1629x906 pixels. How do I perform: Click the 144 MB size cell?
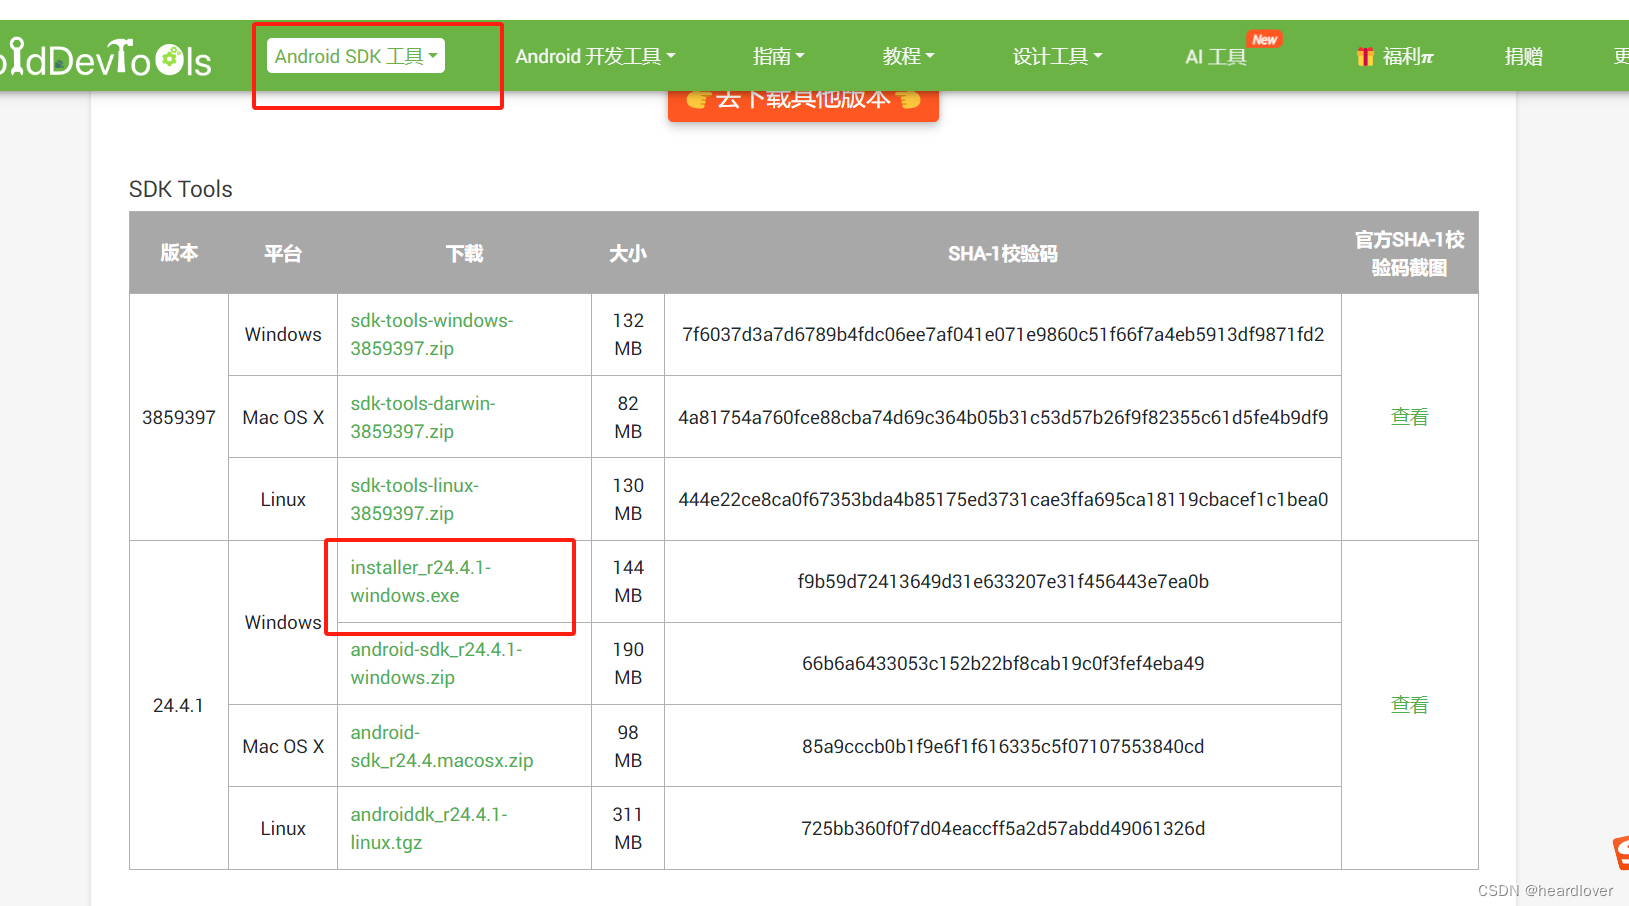(x=628, y=581)
